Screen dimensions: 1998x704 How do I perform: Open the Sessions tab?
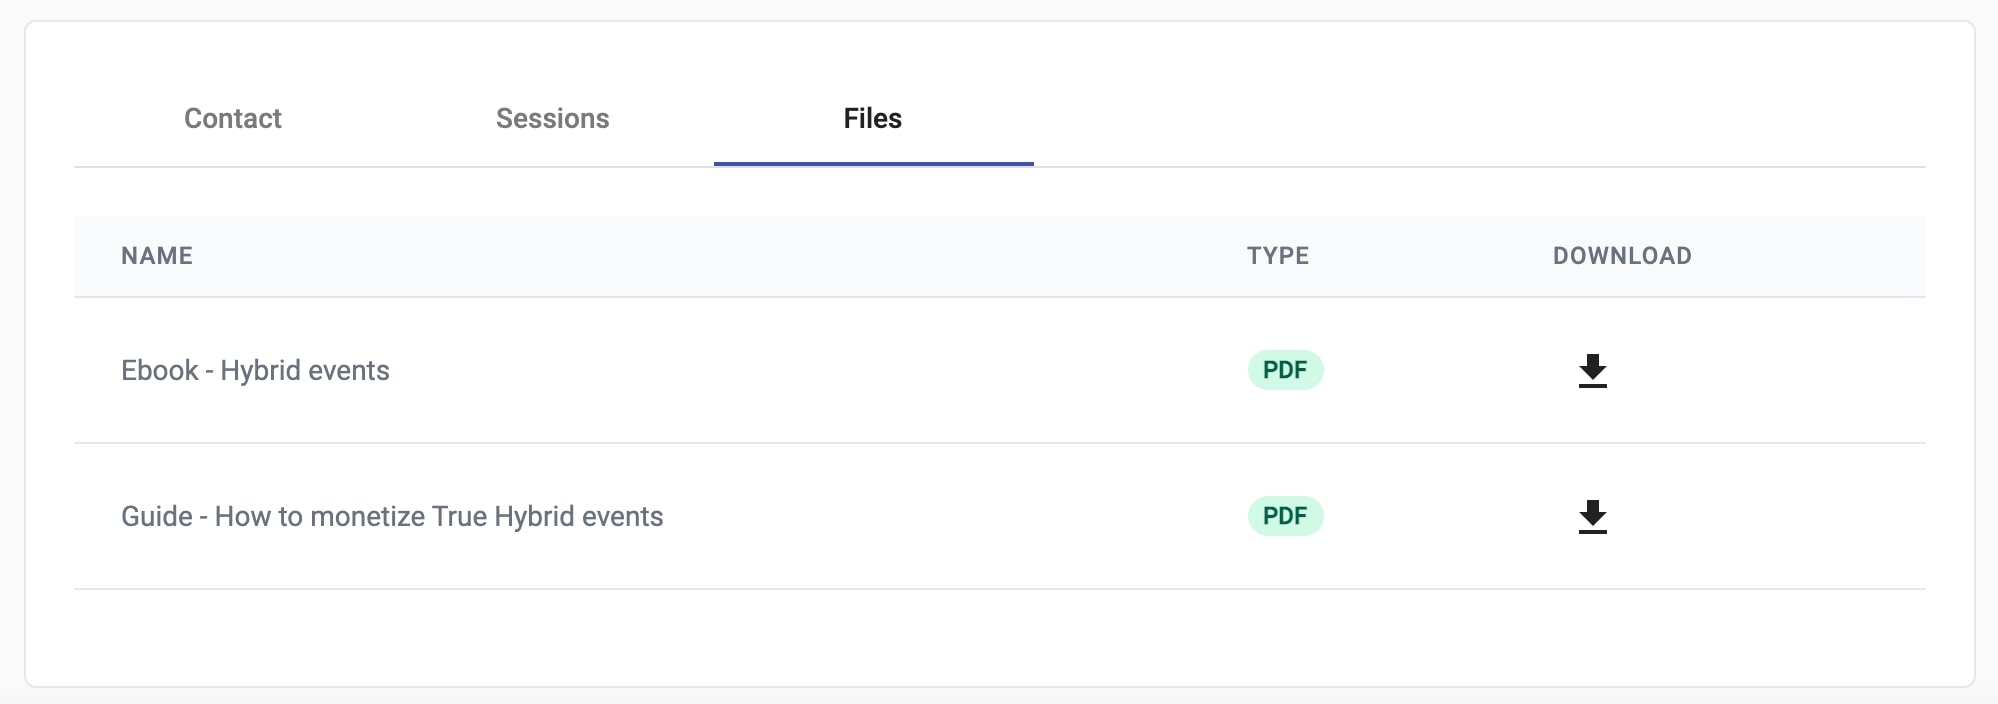point(553,118)
